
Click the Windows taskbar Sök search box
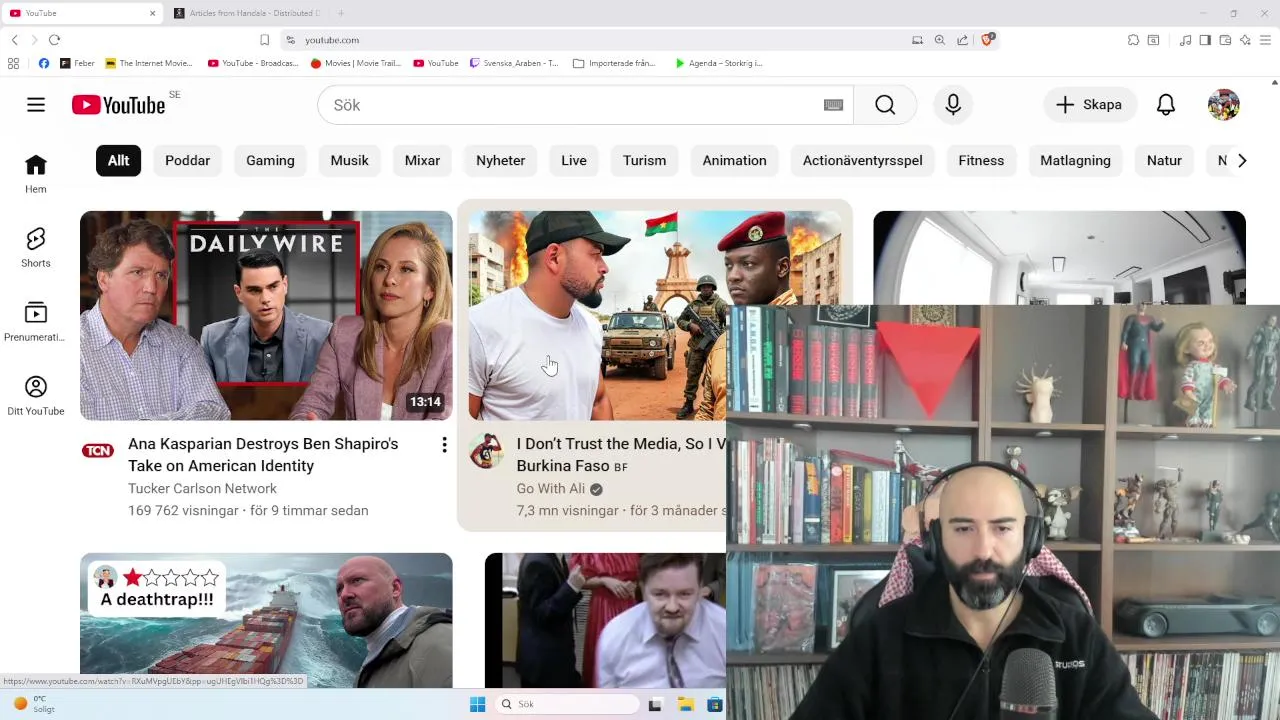click(x=567, y=704)
